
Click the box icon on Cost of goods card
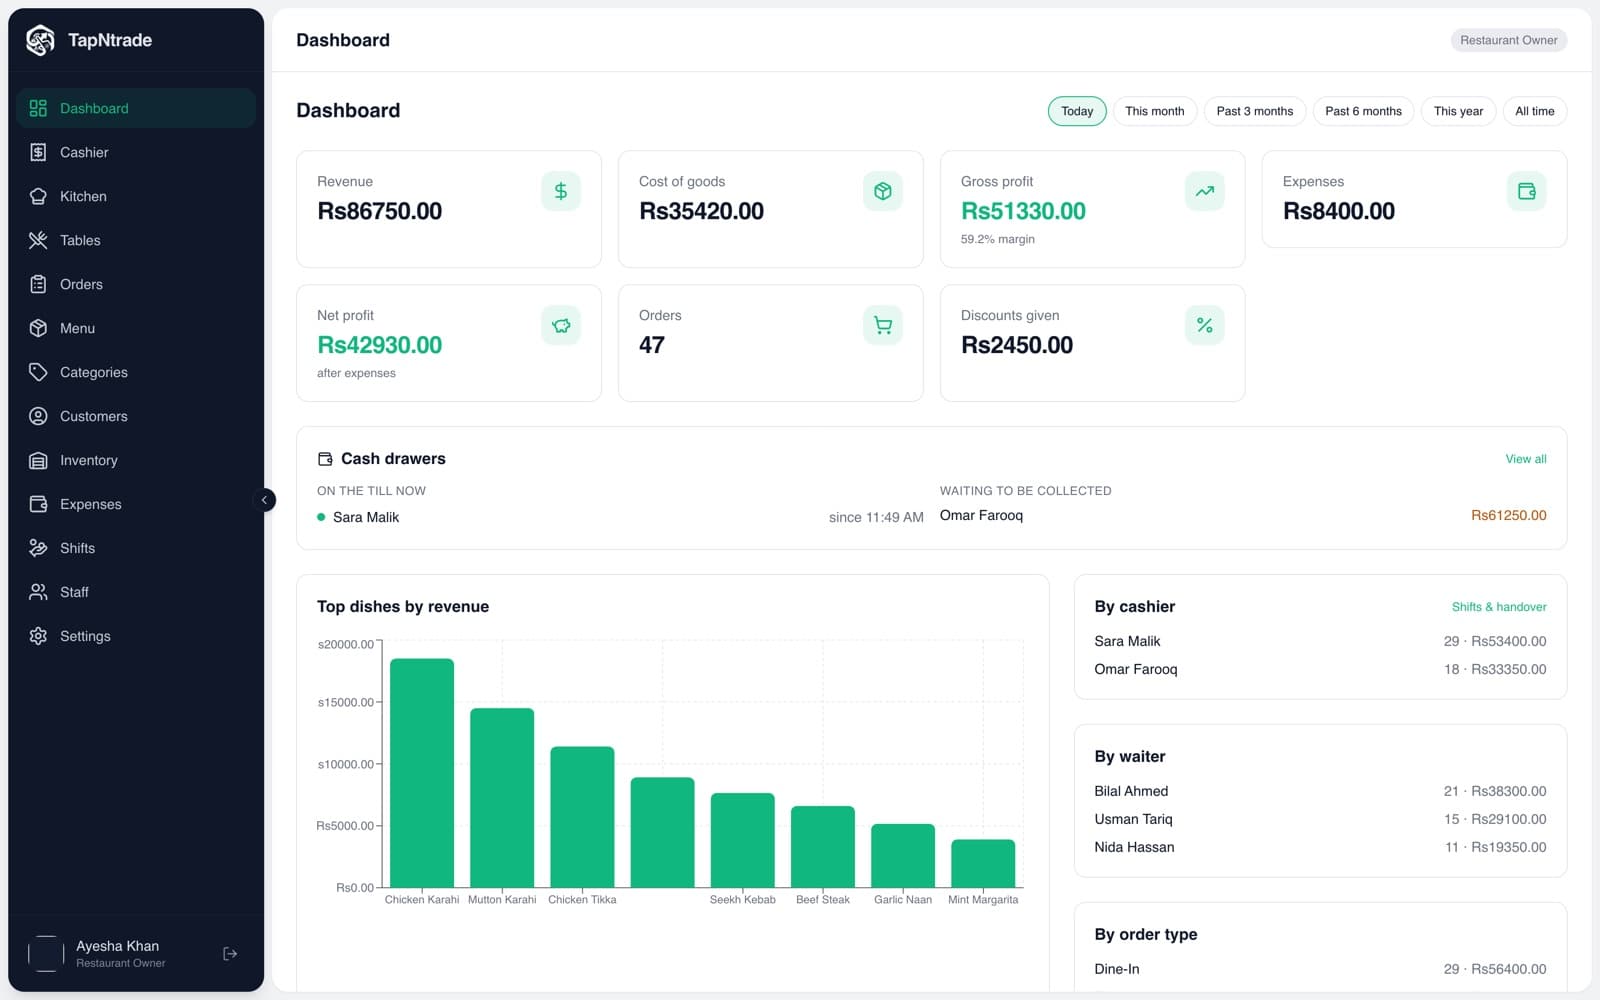883,191
